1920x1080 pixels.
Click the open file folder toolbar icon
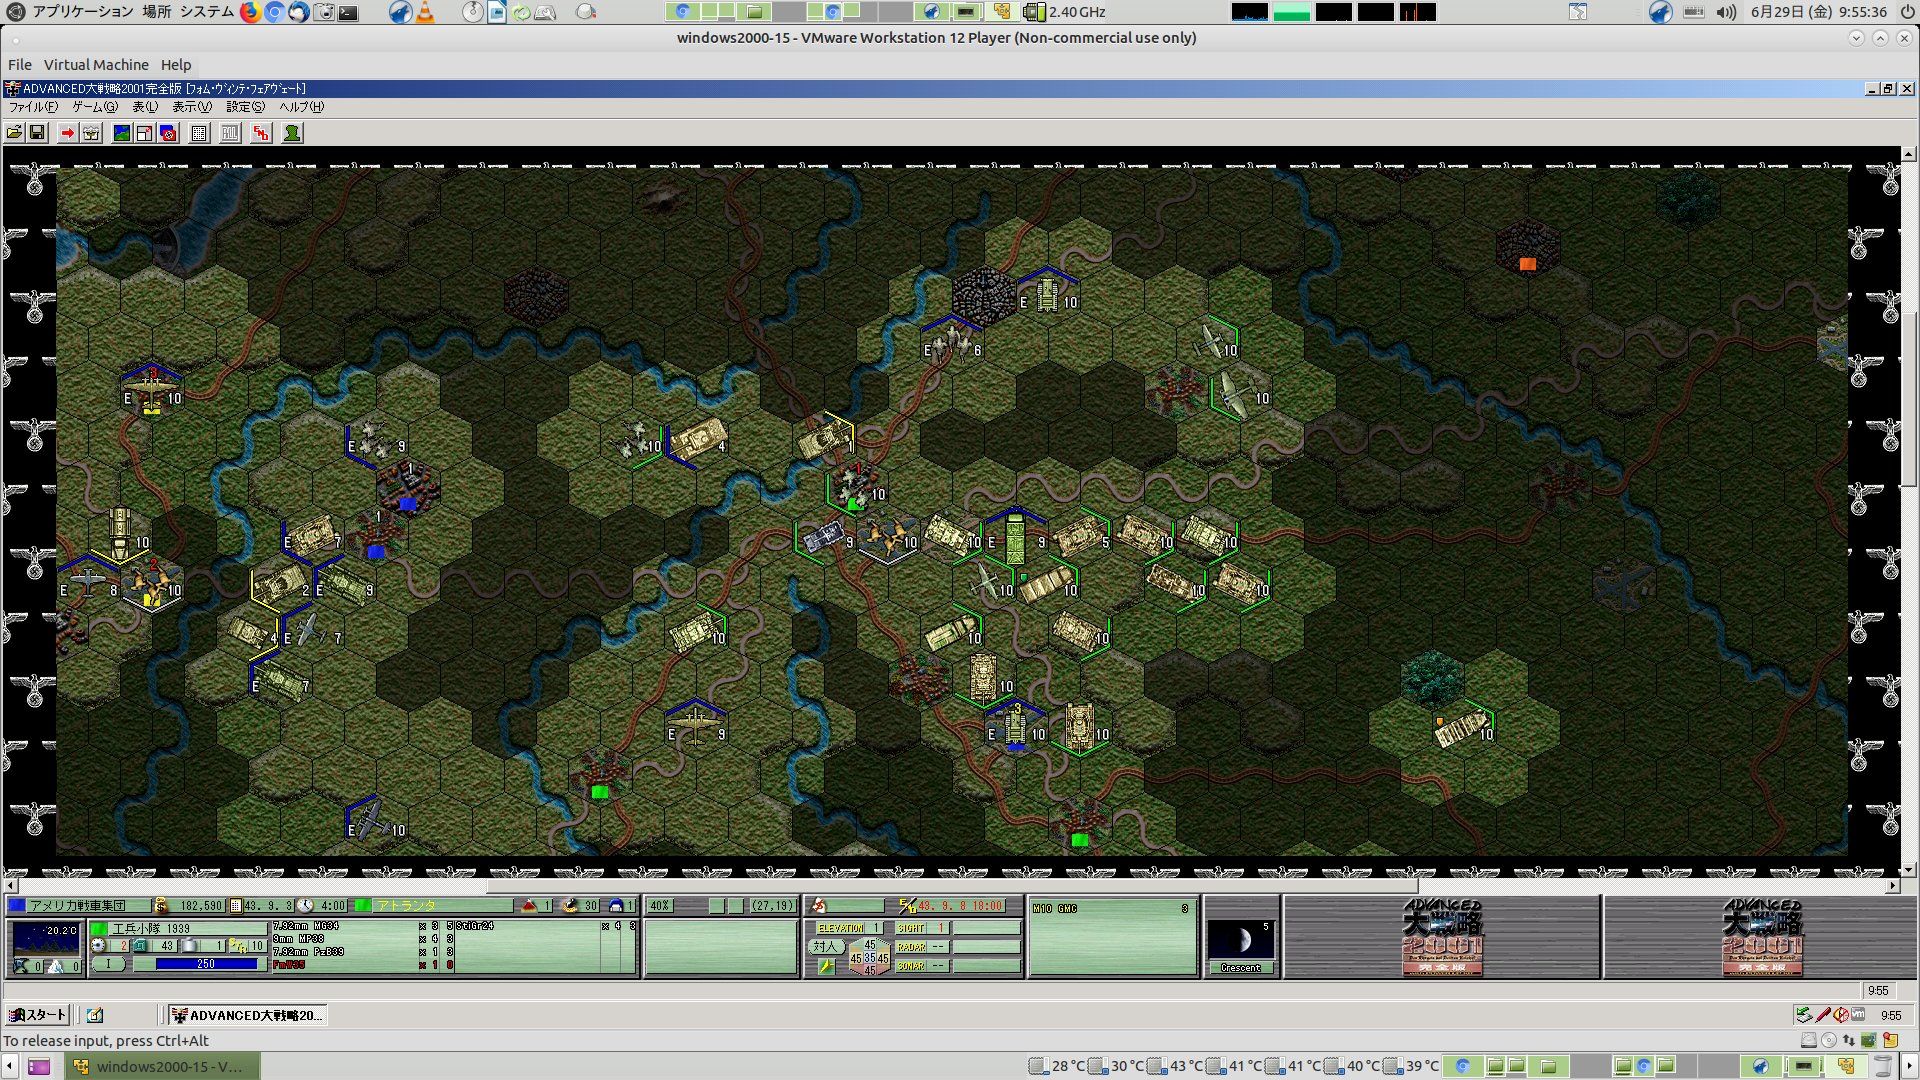14,133
